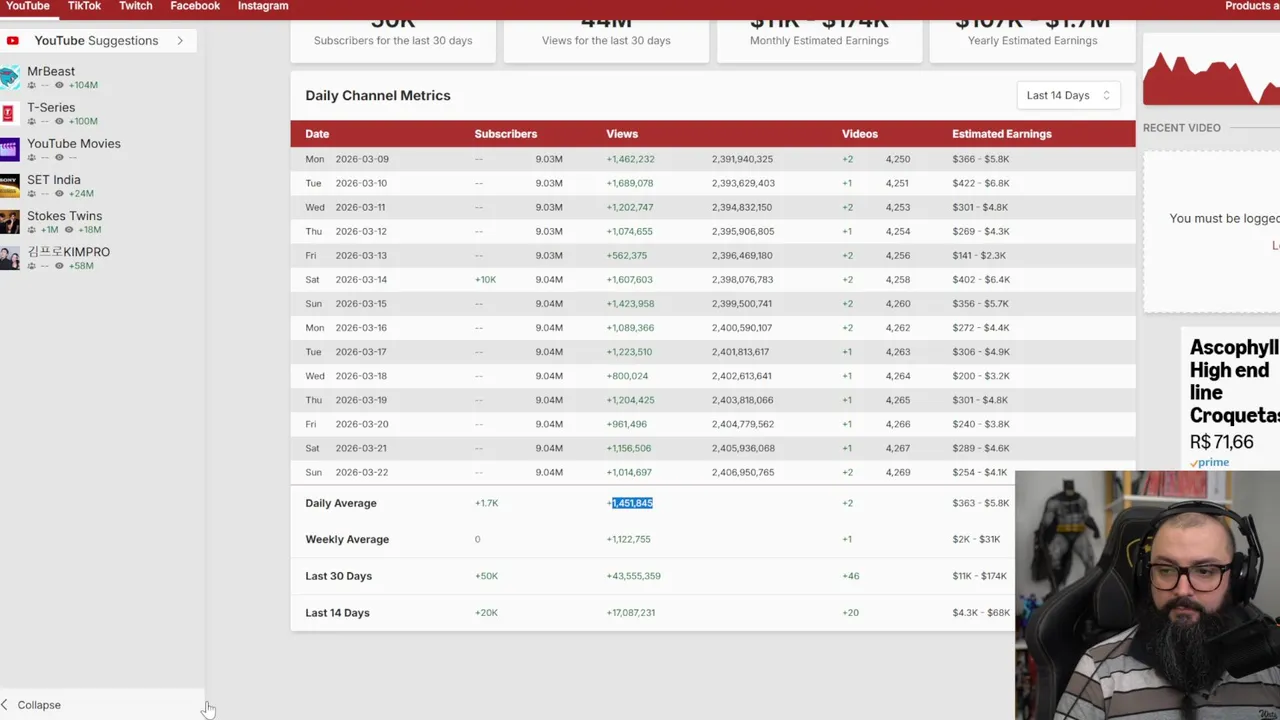Viewport: 1280px width, 720px height.
Task: Click Last 30 Days views +43,555,359
Action: click(x=633, y=576)
